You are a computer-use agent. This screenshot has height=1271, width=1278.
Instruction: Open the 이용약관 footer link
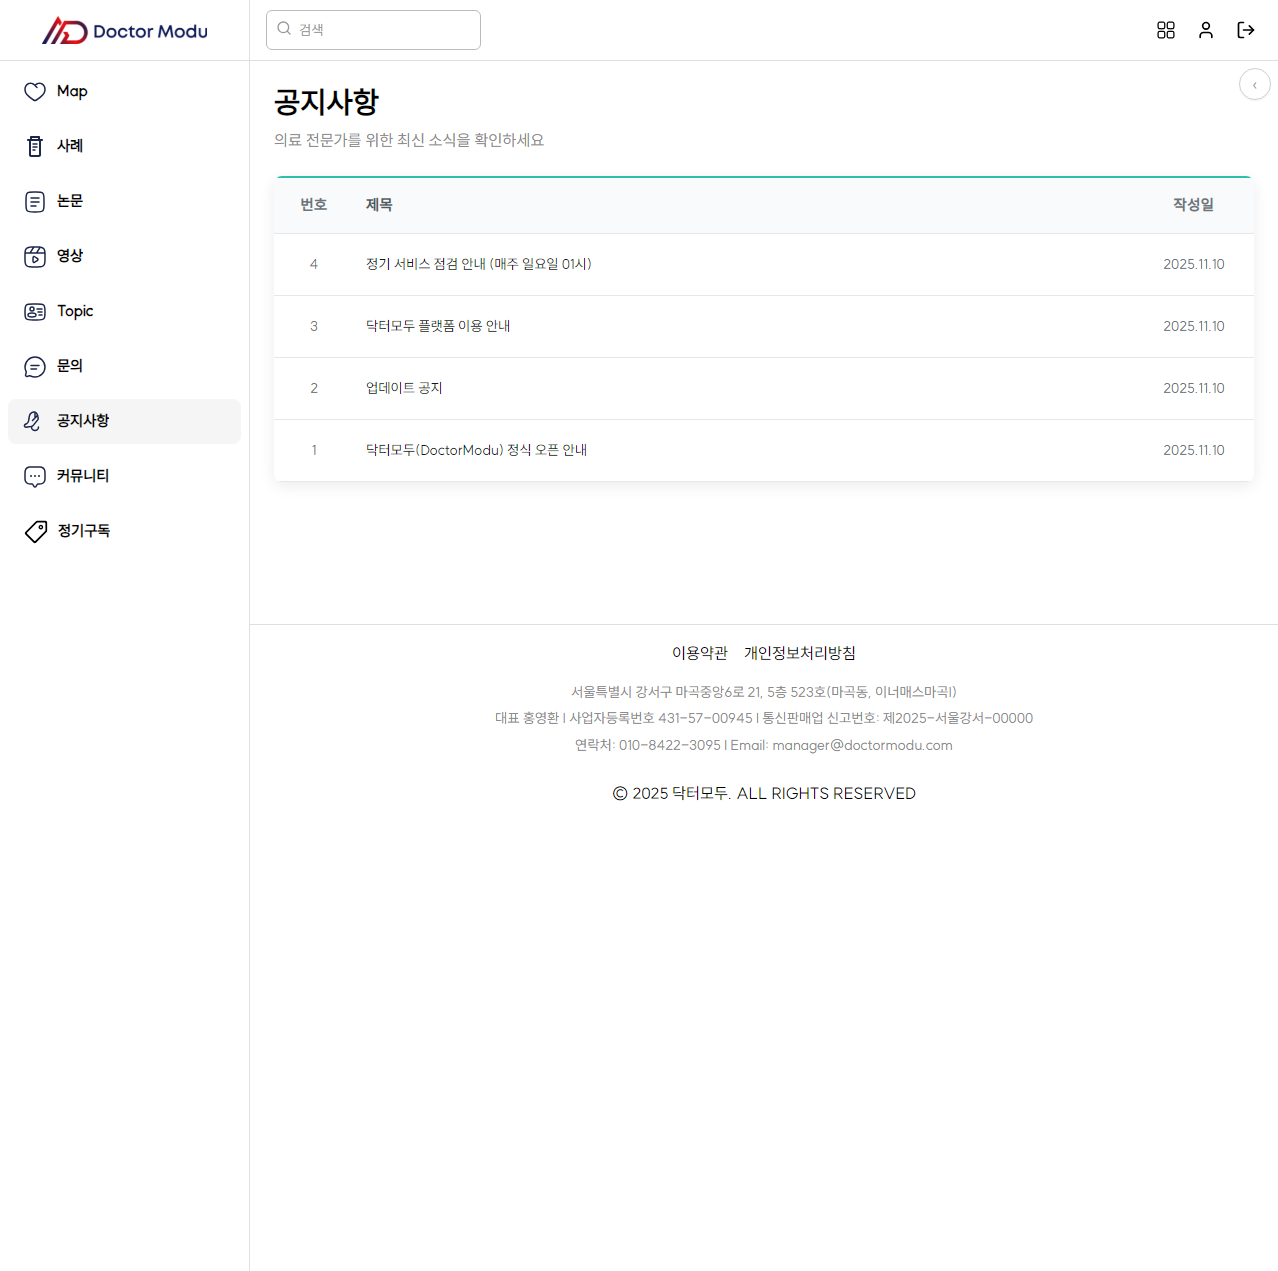click(699, 653)
